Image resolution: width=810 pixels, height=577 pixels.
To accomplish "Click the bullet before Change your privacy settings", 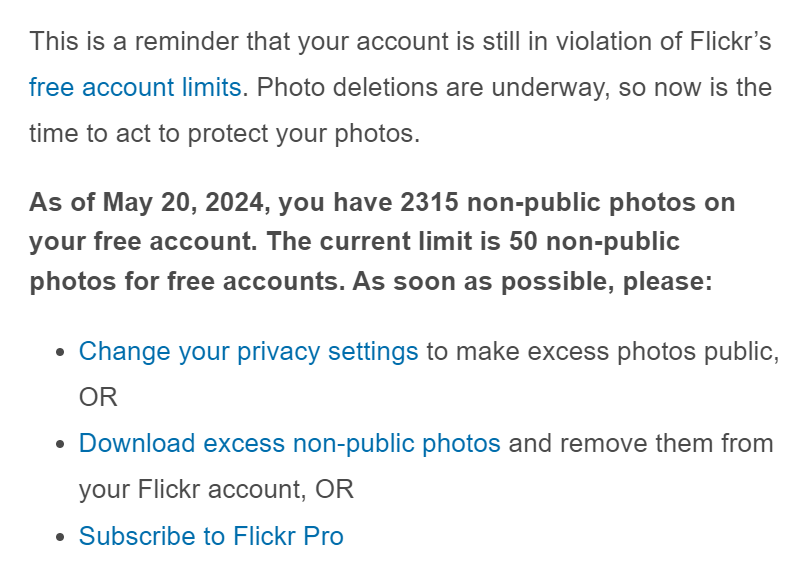I will (61, 352).
